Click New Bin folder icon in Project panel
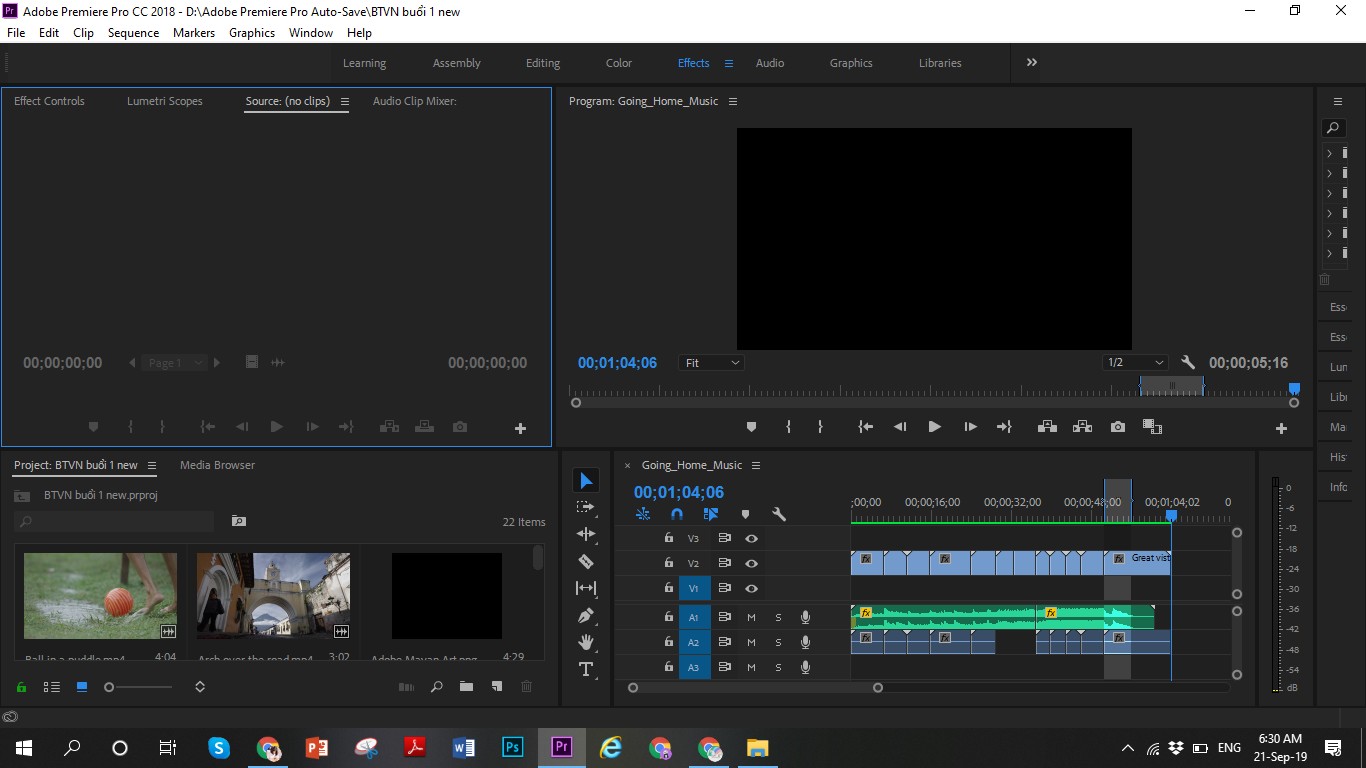The height and width of the screenshot is (768, 1366). coord(466,687)
